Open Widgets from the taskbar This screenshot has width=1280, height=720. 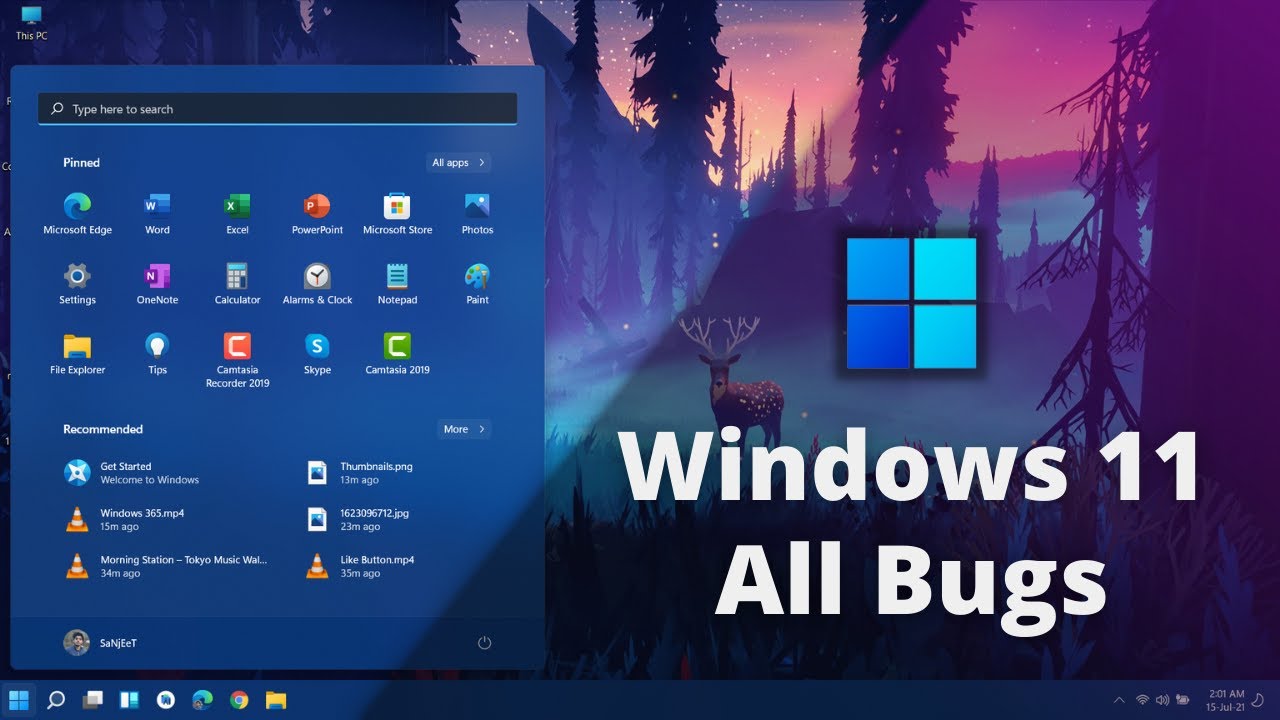tap(129, 699)
